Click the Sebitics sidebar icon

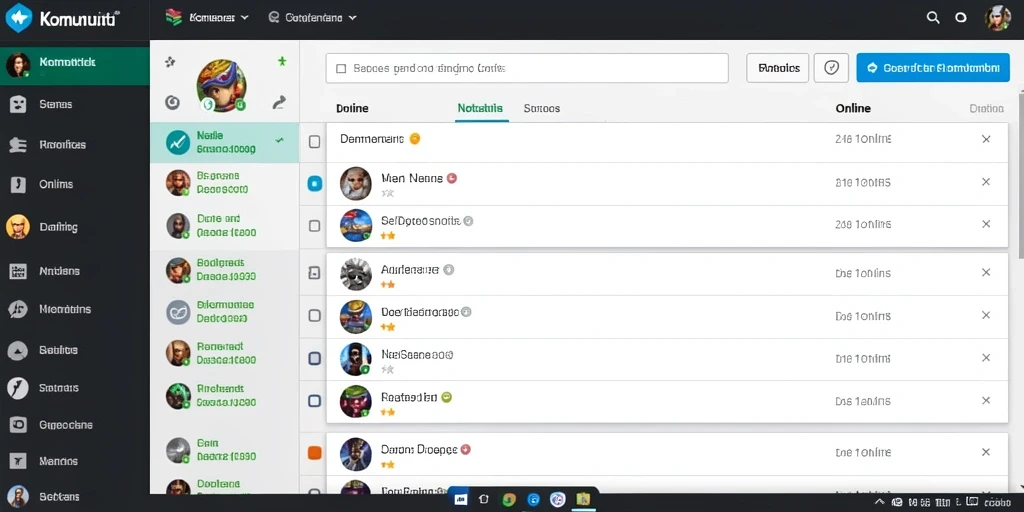tap(18, 351)
